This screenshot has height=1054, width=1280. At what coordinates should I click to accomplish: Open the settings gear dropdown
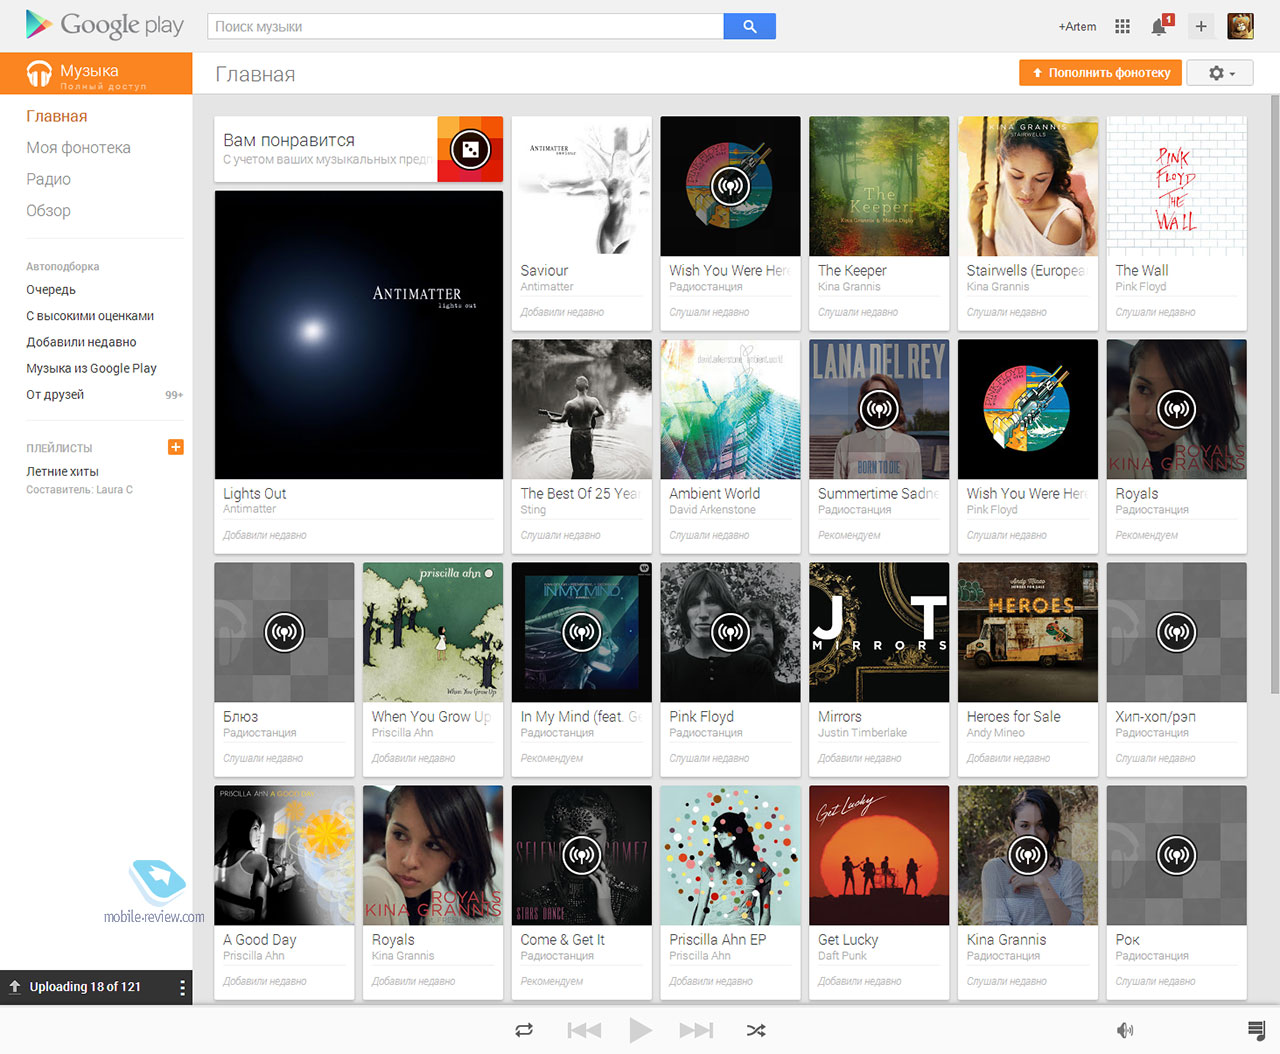pyautogui.click(x=1219, y=73)
